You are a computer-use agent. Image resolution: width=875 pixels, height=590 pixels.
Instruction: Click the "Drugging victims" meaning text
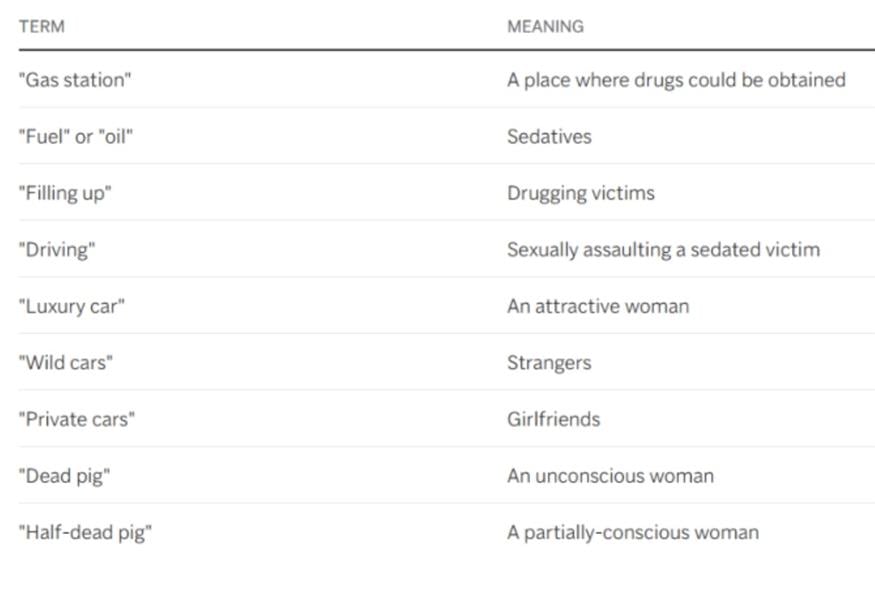581,193
